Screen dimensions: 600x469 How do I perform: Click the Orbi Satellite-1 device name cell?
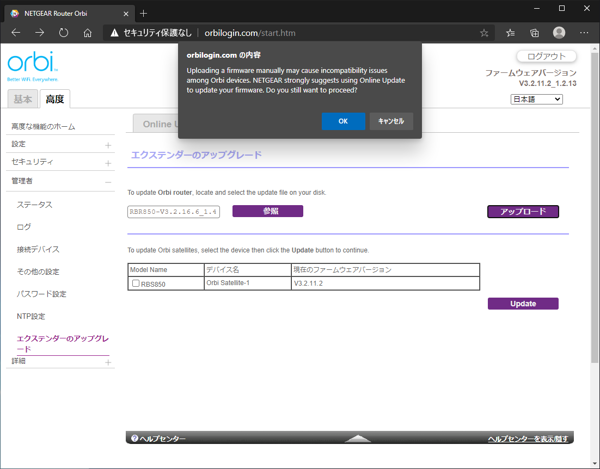coord(247,283)
